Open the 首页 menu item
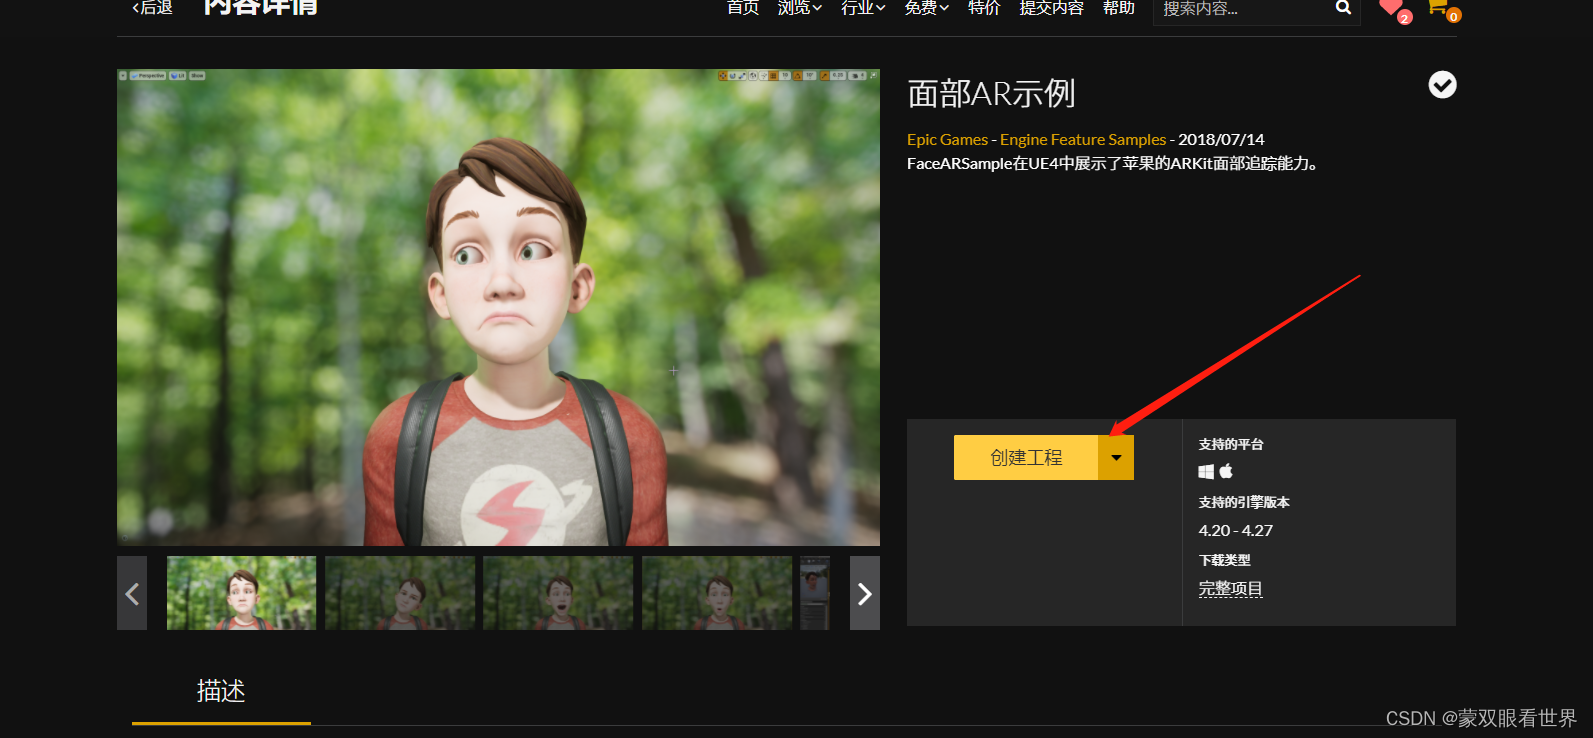The height and width of the screenshot is (738, 1593). click(x=742, y=7)
